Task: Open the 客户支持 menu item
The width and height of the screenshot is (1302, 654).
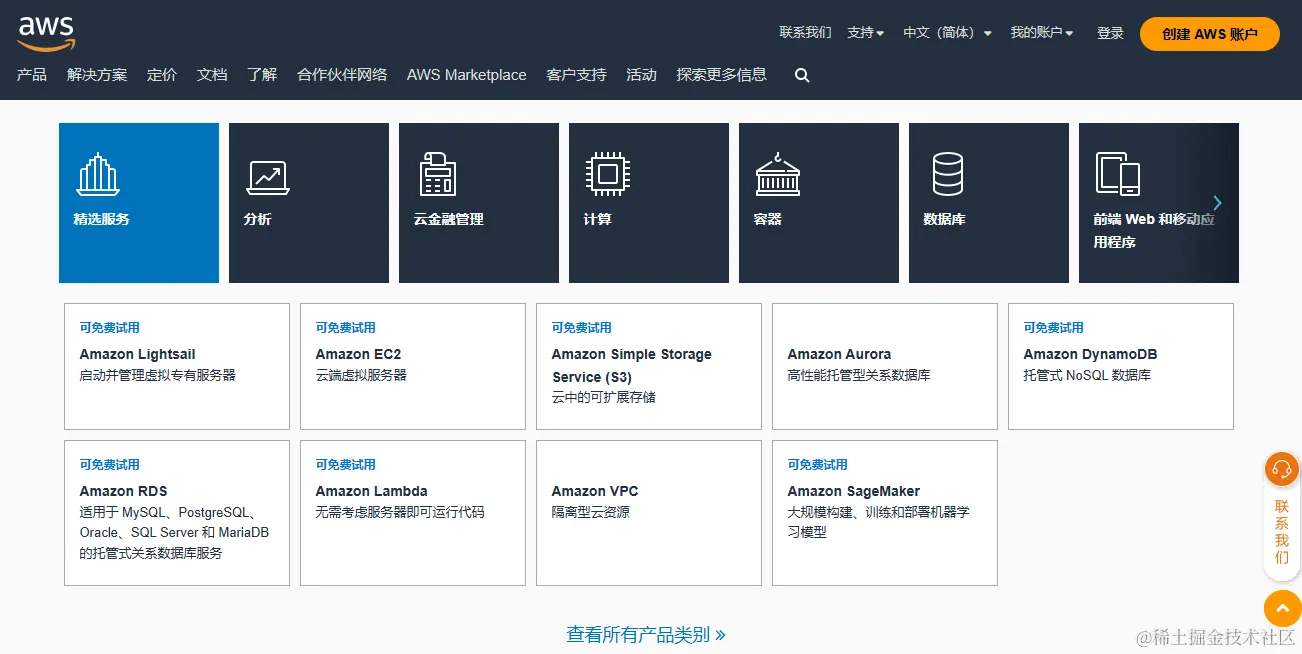Action: 576,75
